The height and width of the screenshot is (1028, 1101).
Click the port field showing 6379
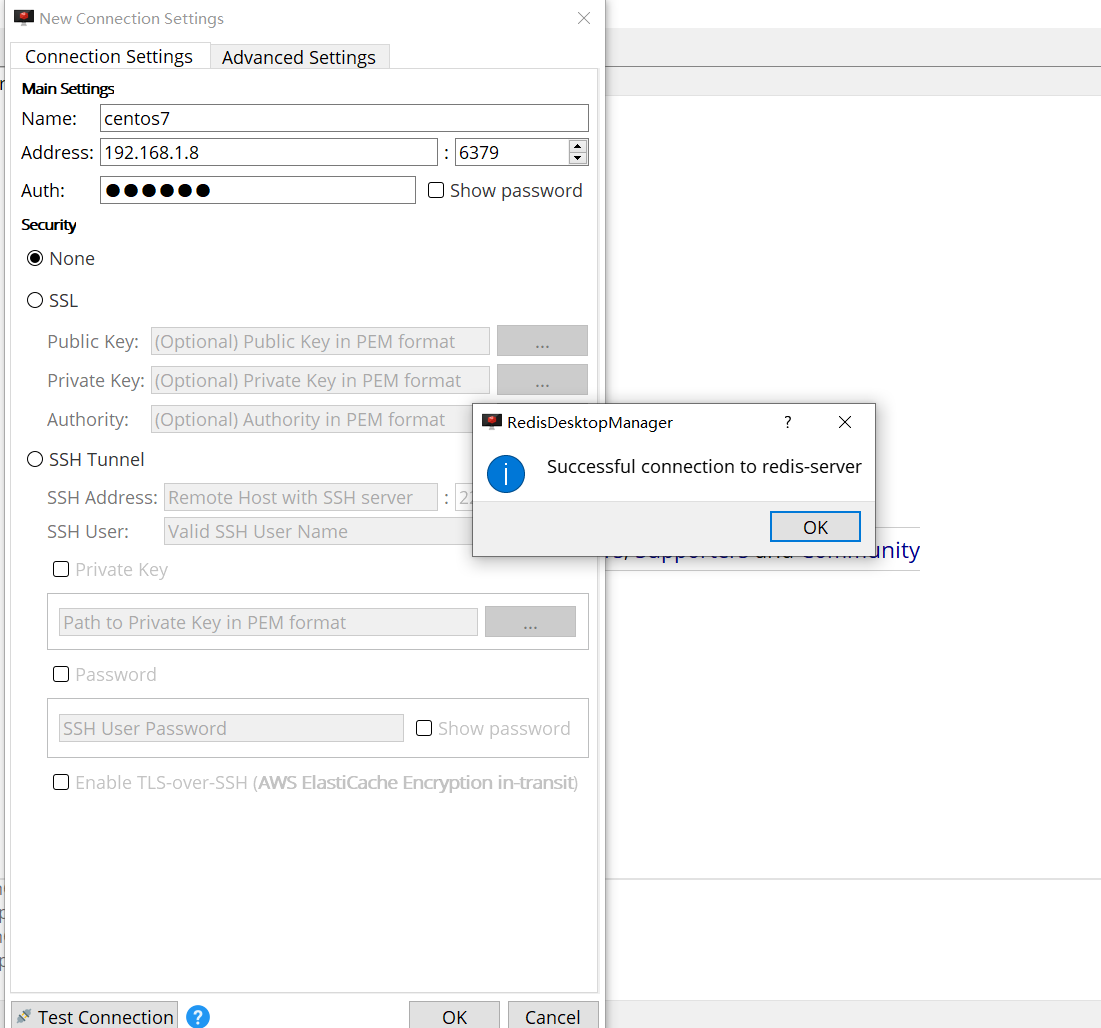pos(512,152)
